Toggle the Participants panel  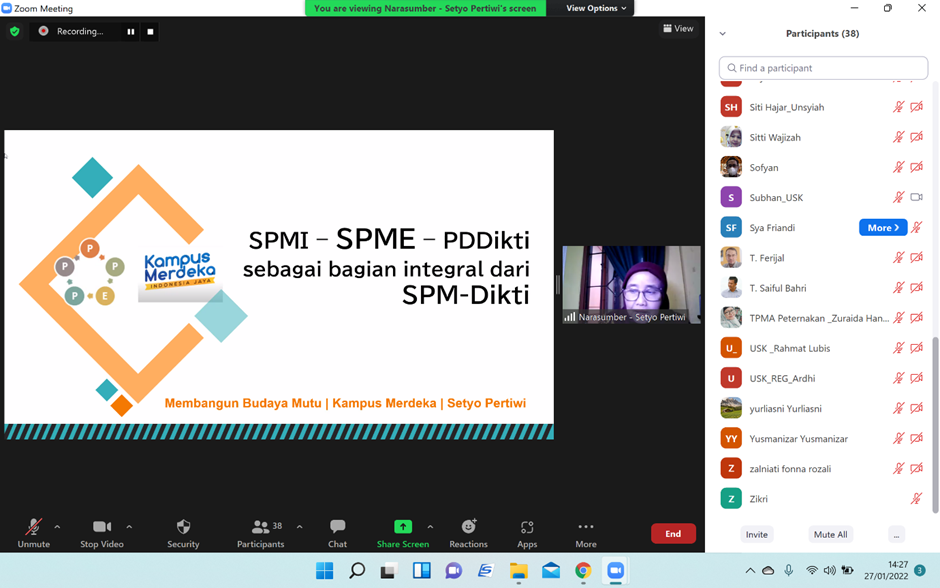click(x=260, y=533)
